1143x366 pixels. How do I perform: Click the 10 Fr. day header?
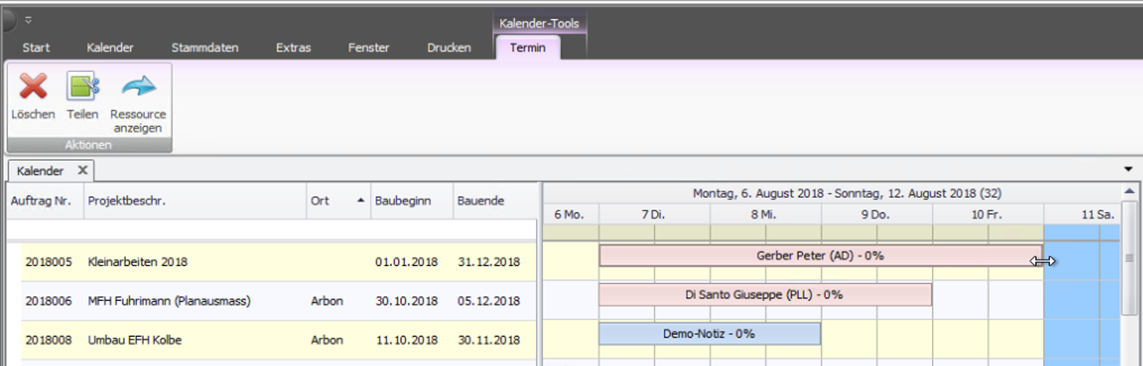988,214
